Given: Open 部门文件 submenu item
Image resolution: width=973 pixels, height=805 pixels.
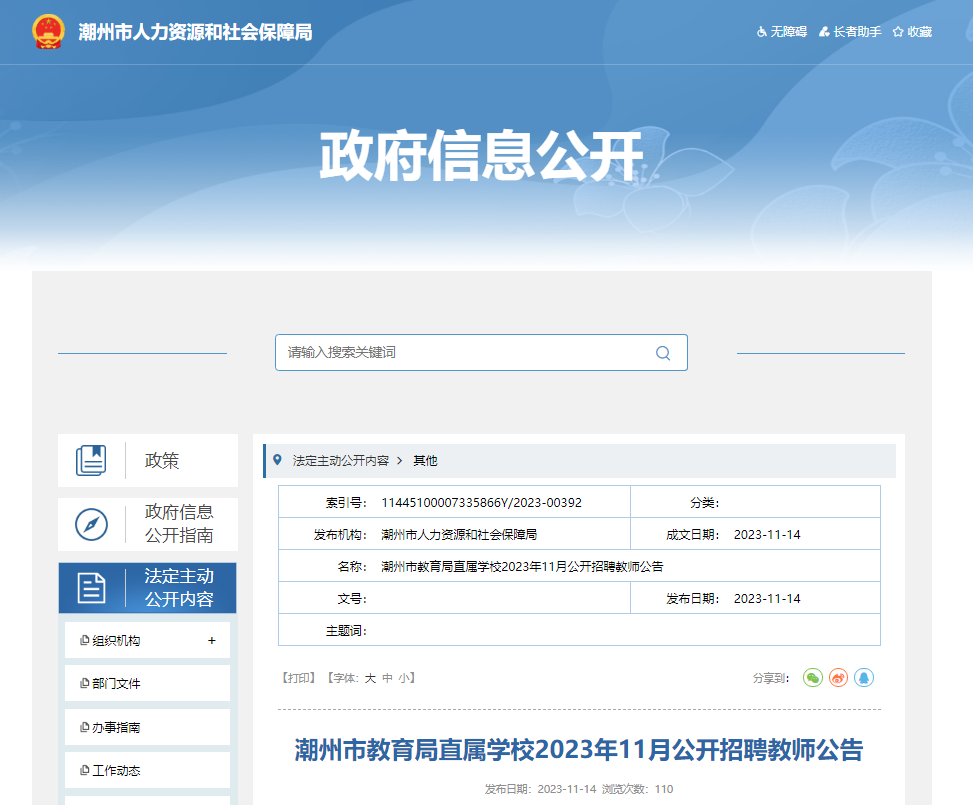Looking at the screenshot, I should (x=147, y=683).
